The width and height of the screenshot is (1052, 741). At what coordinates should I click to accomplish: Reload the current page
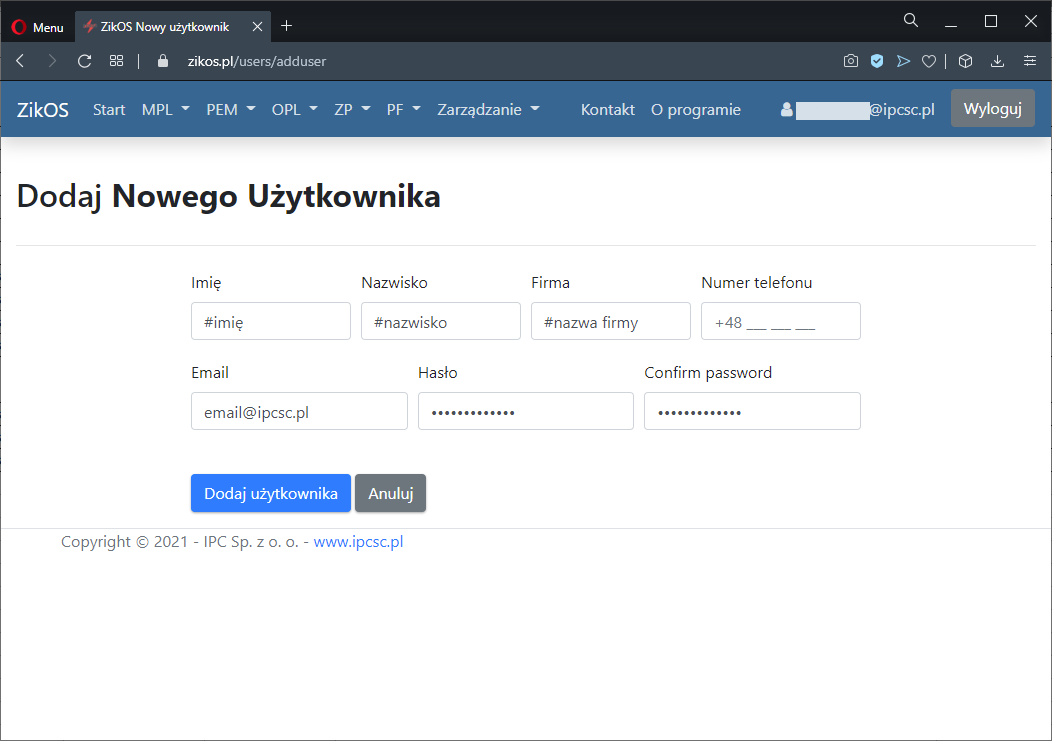85,61
